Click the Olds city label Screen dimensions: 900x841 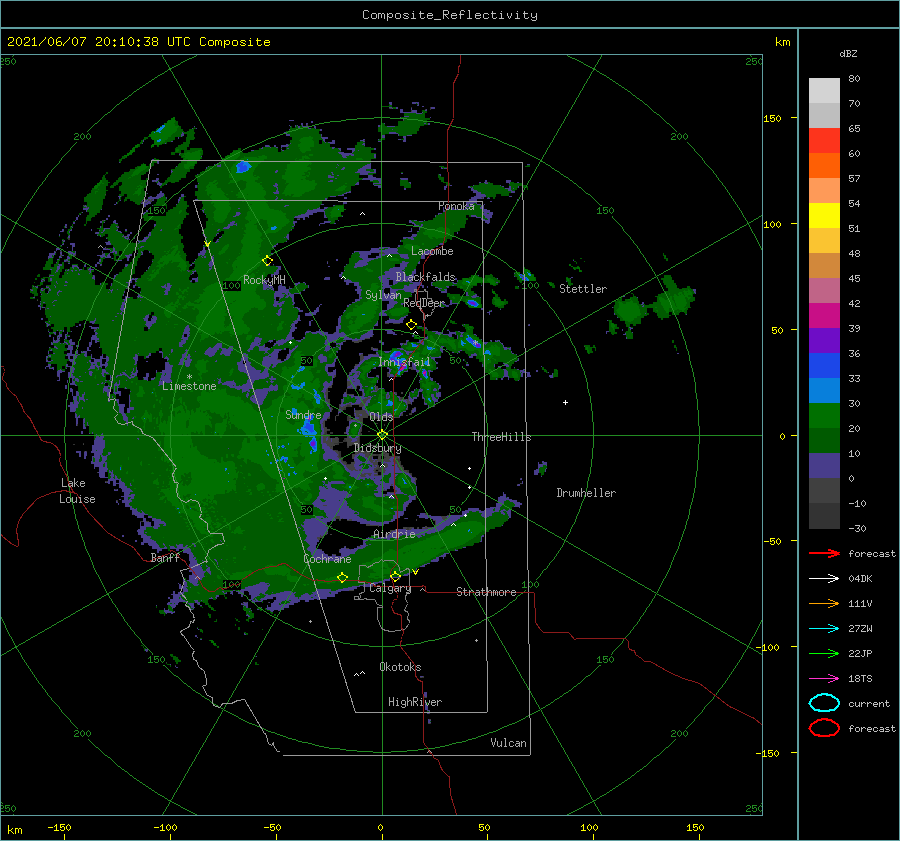pyautogui.click(x=381, y=417)
